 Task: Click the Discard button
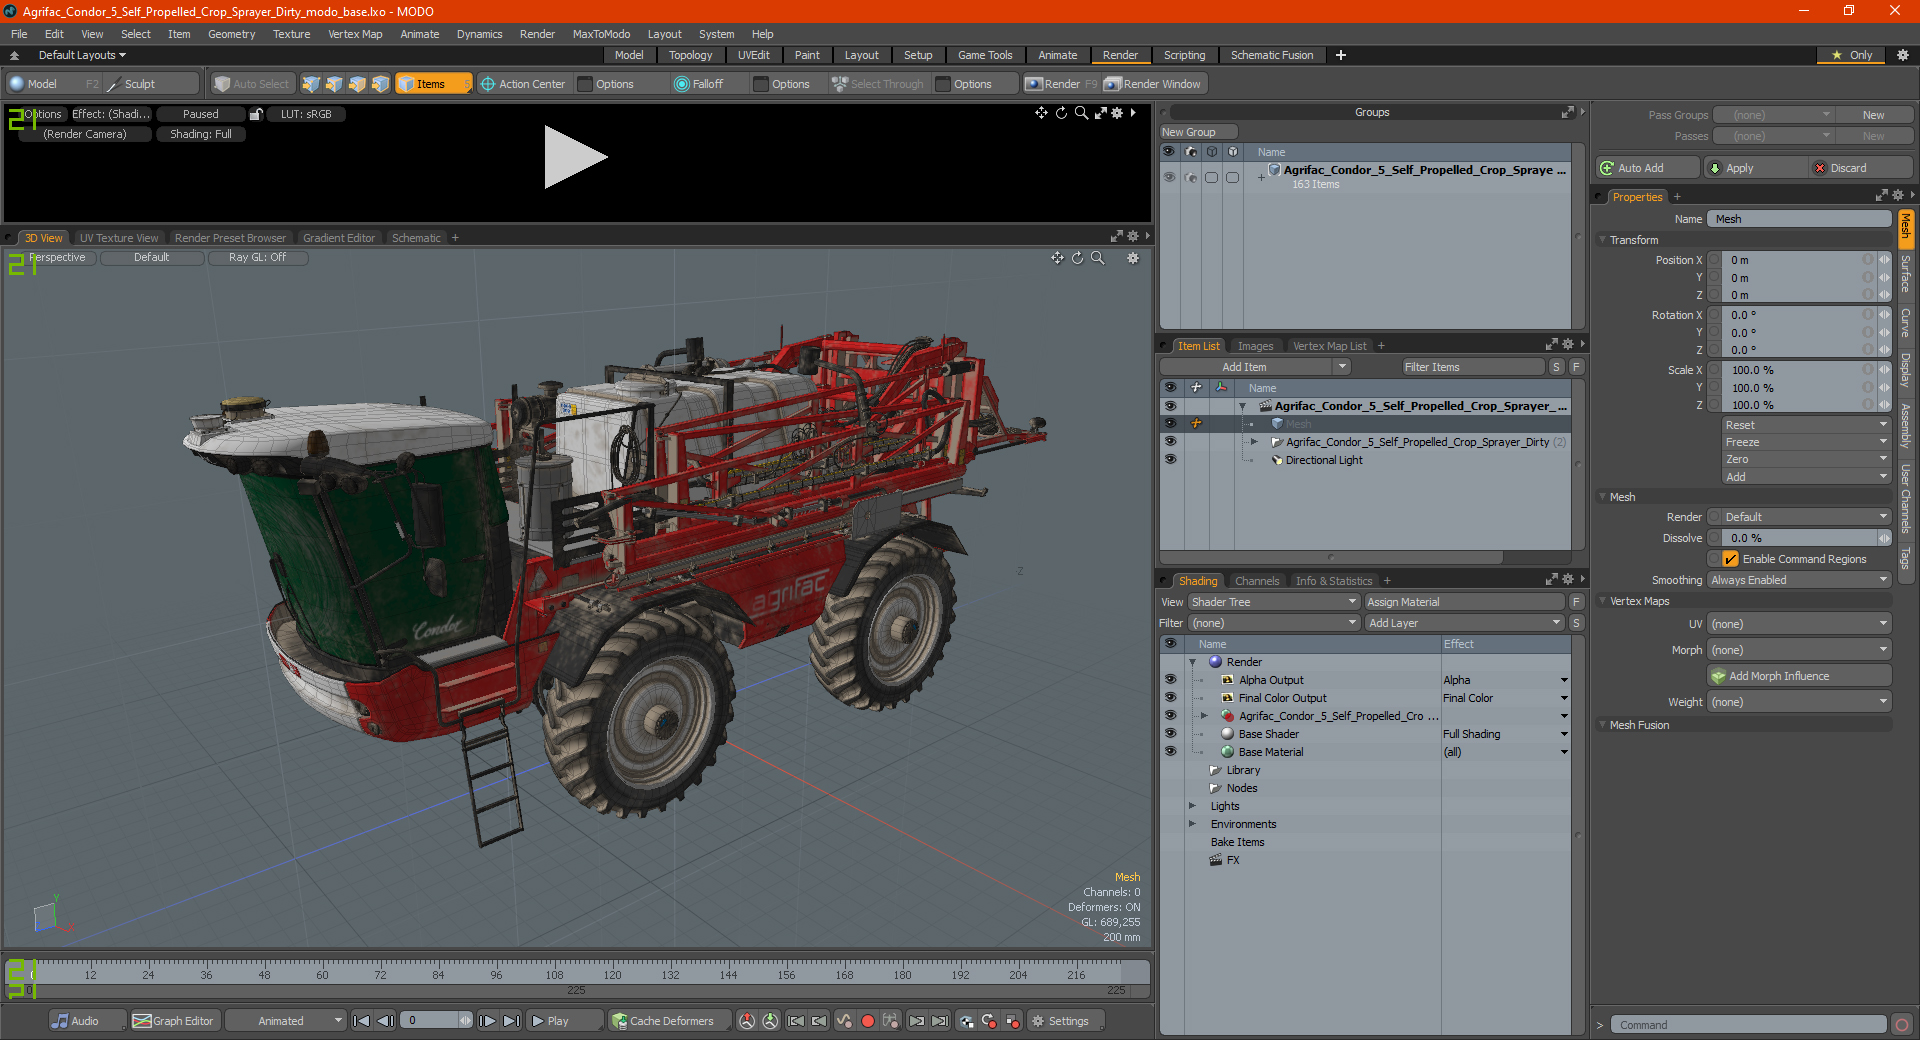[1860, 168]
